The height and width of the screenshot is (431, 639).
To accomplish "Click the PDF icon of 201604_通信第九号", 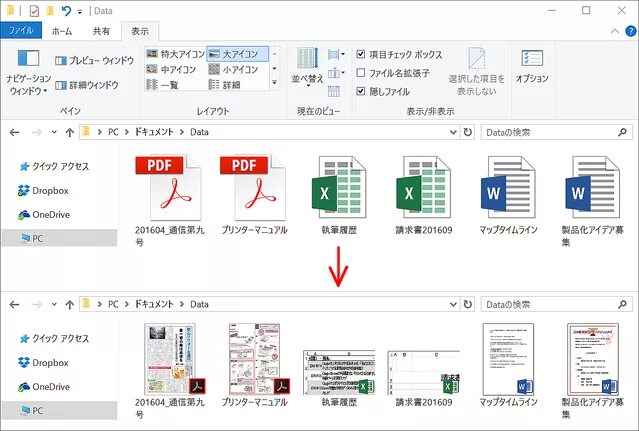I will tap(169, 188).
